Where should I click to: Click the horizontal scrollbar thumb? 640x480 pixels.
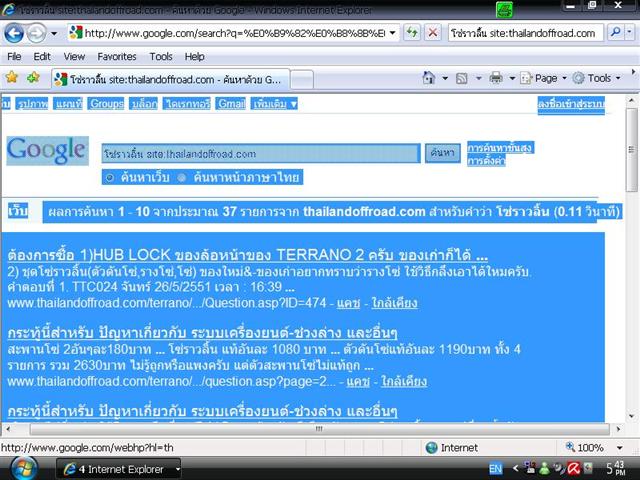(x=318, y=429)
